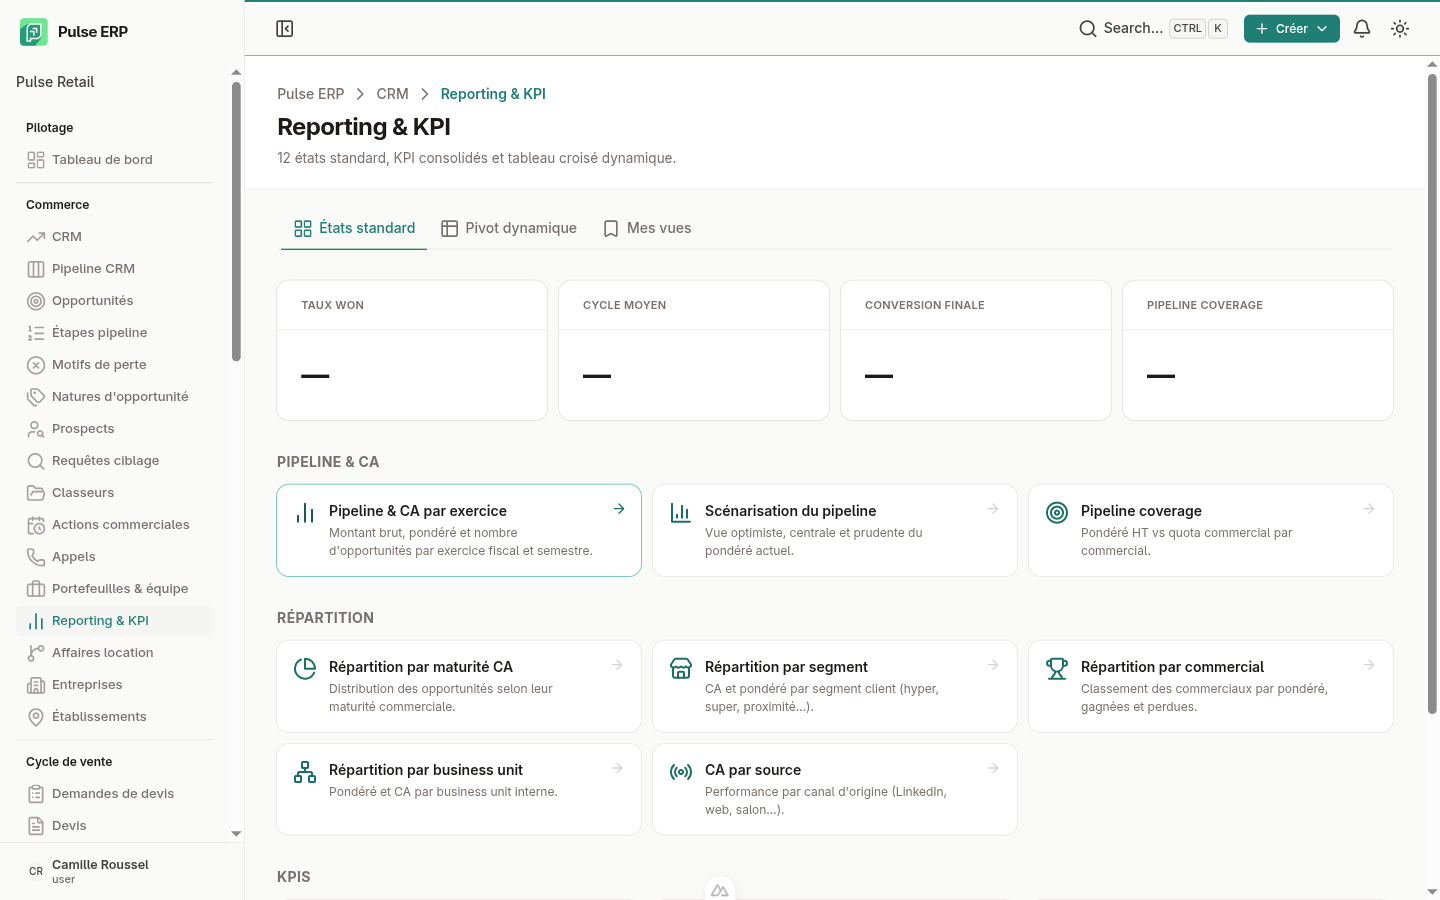Open Répartition par segment report
Screen dimensions: 1440x900
coord(835,686)
